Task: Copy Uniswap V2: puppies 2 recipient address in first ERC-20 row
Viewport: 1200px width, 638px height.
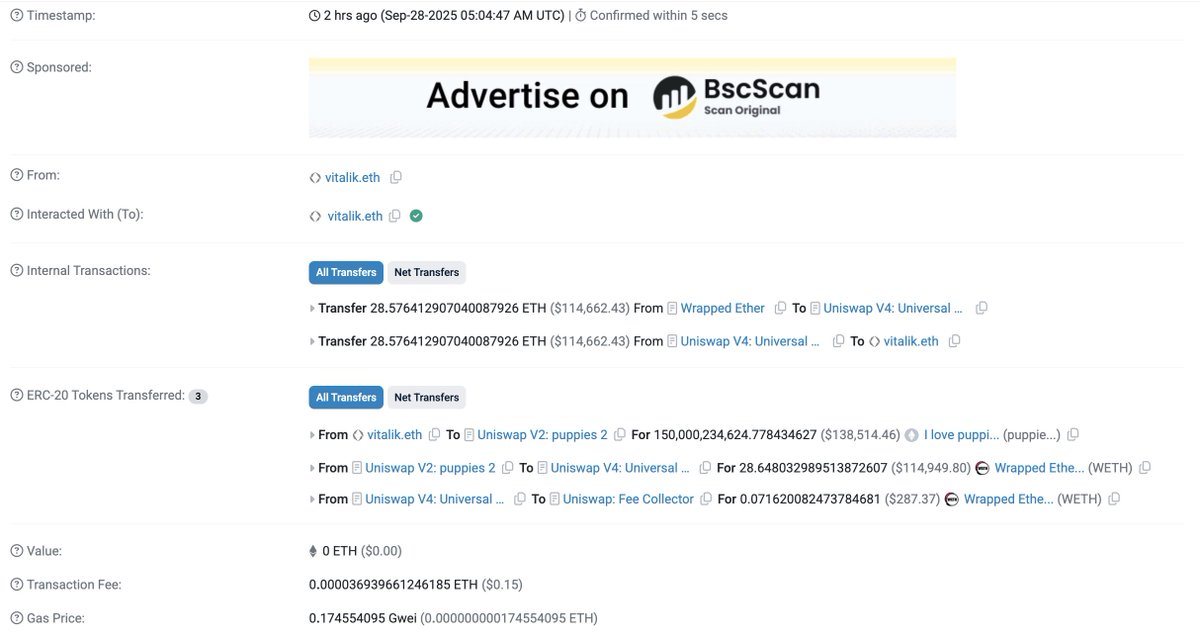Action: click(x=620, y=435)
